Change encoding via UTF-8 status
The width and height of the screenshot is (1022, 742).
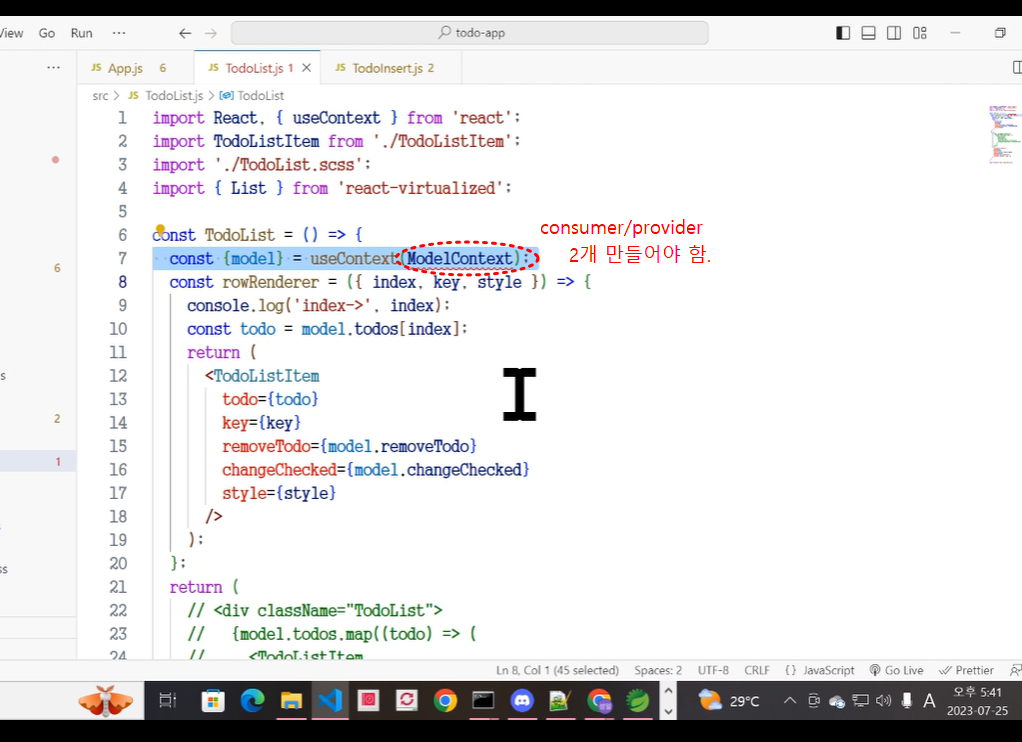coord(713,670)
